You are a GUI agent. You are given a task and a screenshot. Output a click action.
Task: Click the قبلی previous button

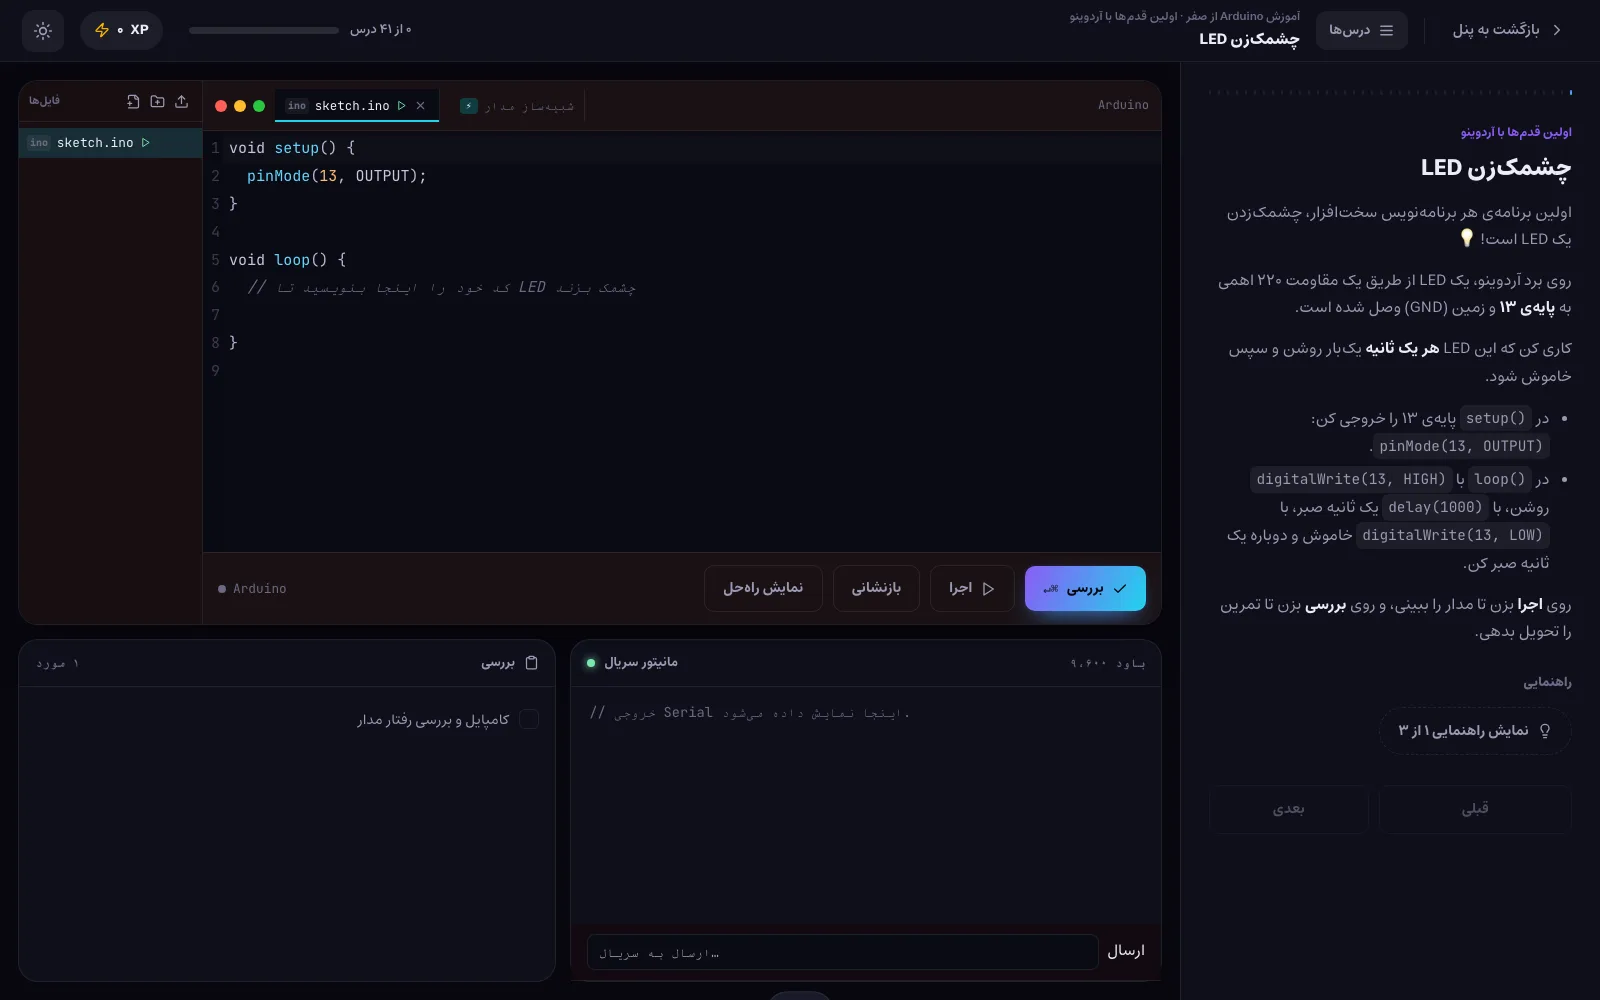[x=1475, y=809]
